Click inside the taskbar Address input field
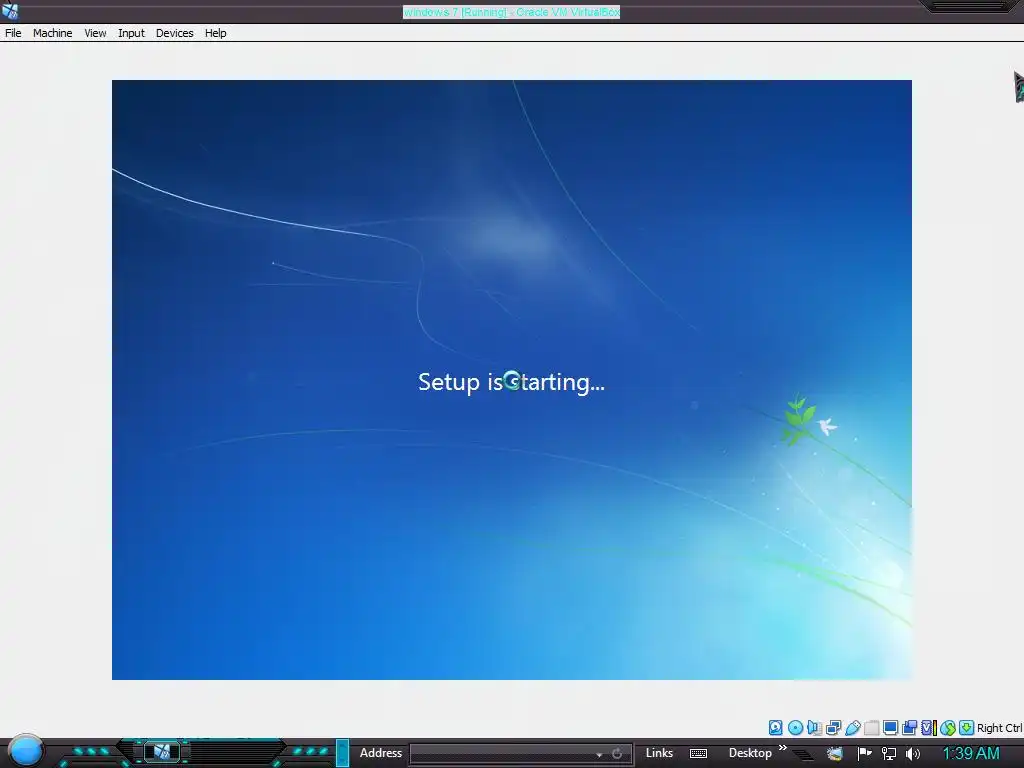 (x=502, y=754)
